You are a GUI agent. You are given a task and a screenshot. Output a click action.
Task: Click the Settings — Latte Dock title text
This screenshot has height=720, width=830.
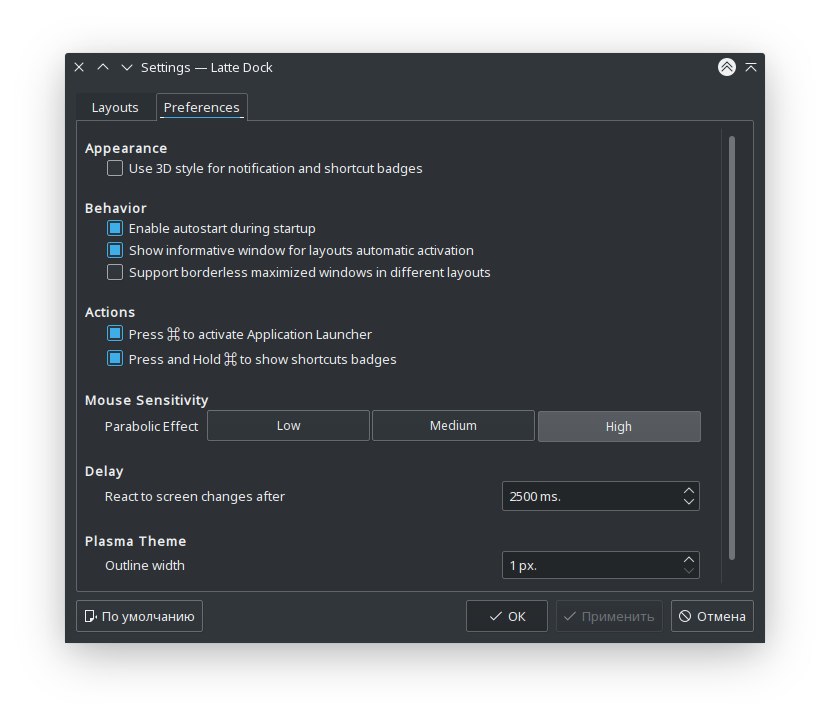point(206,67)
